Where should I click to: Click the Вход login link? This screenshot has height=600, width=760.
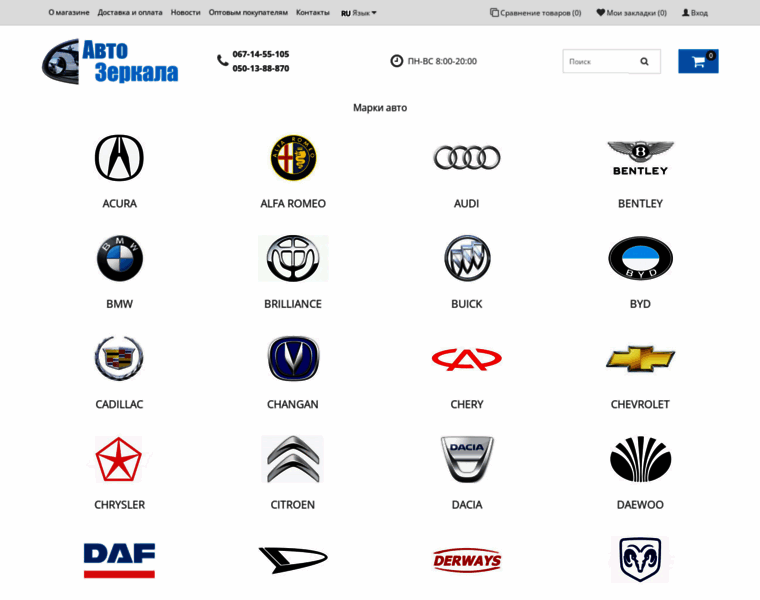pos(695,13)
